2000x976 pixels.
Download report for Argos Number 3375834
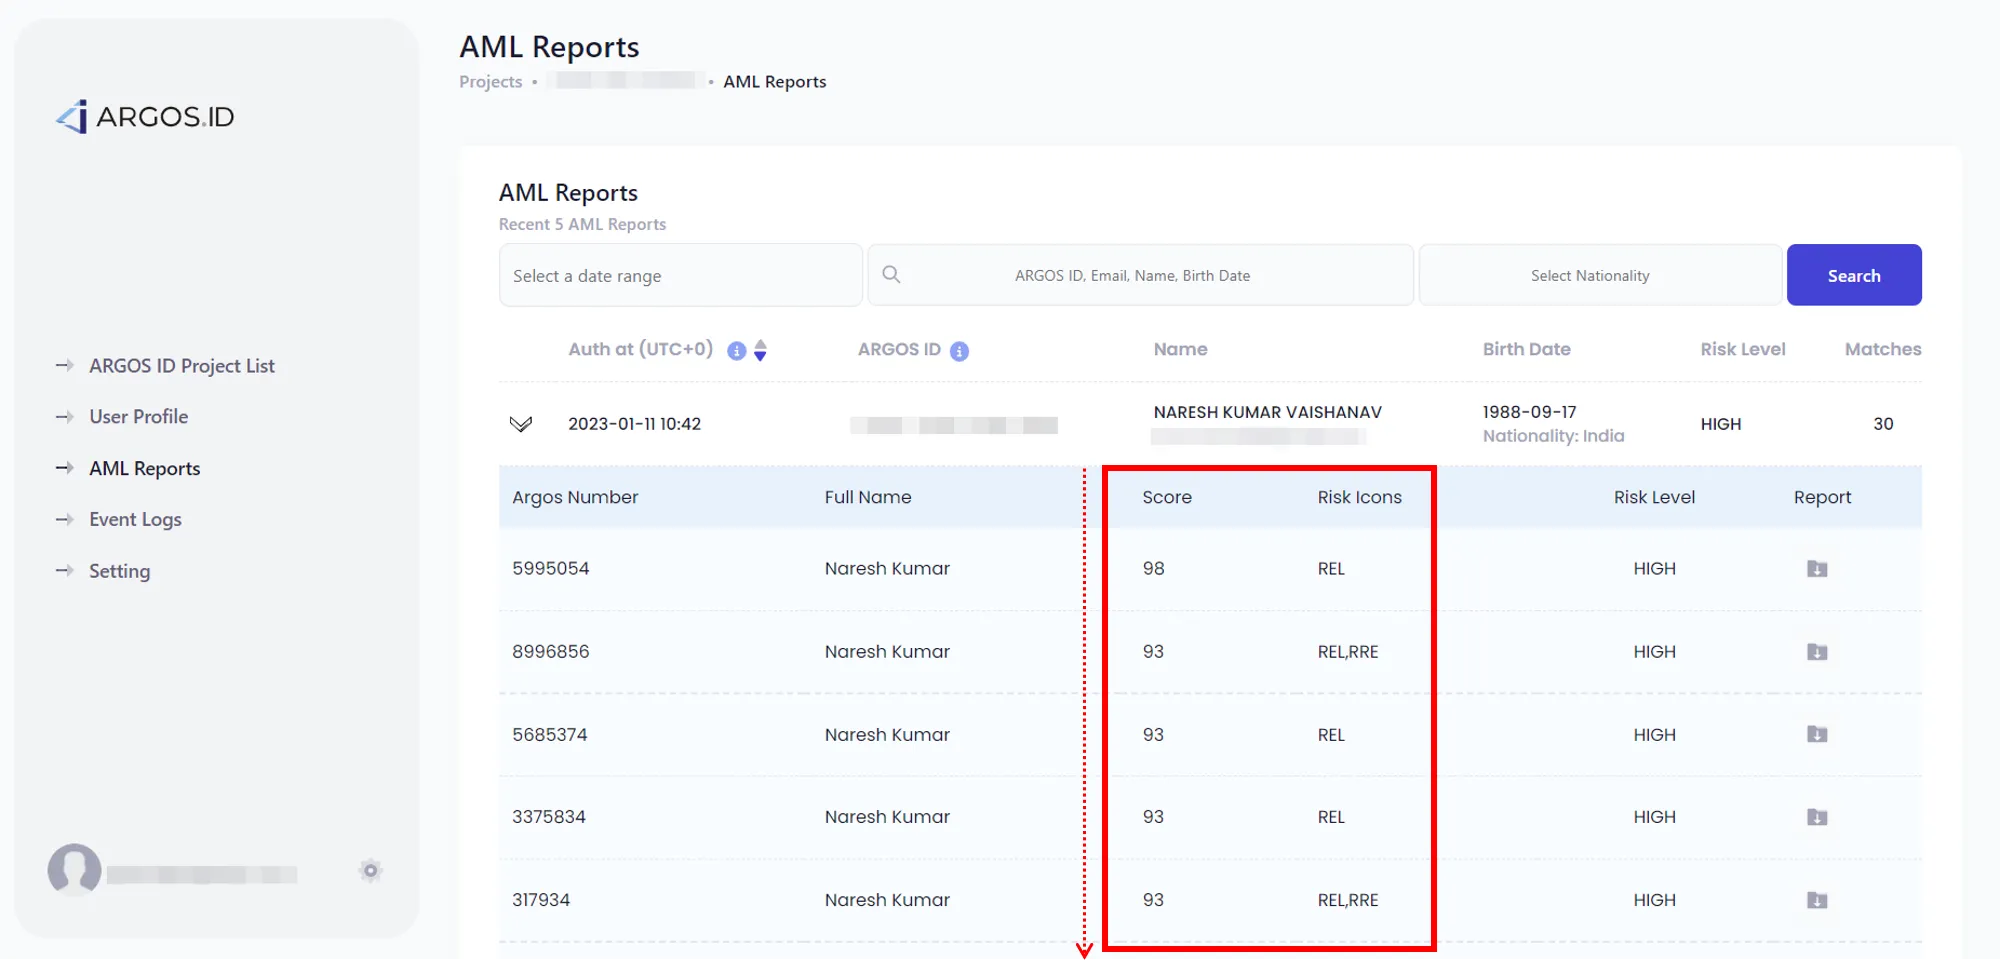point(1817,817)
